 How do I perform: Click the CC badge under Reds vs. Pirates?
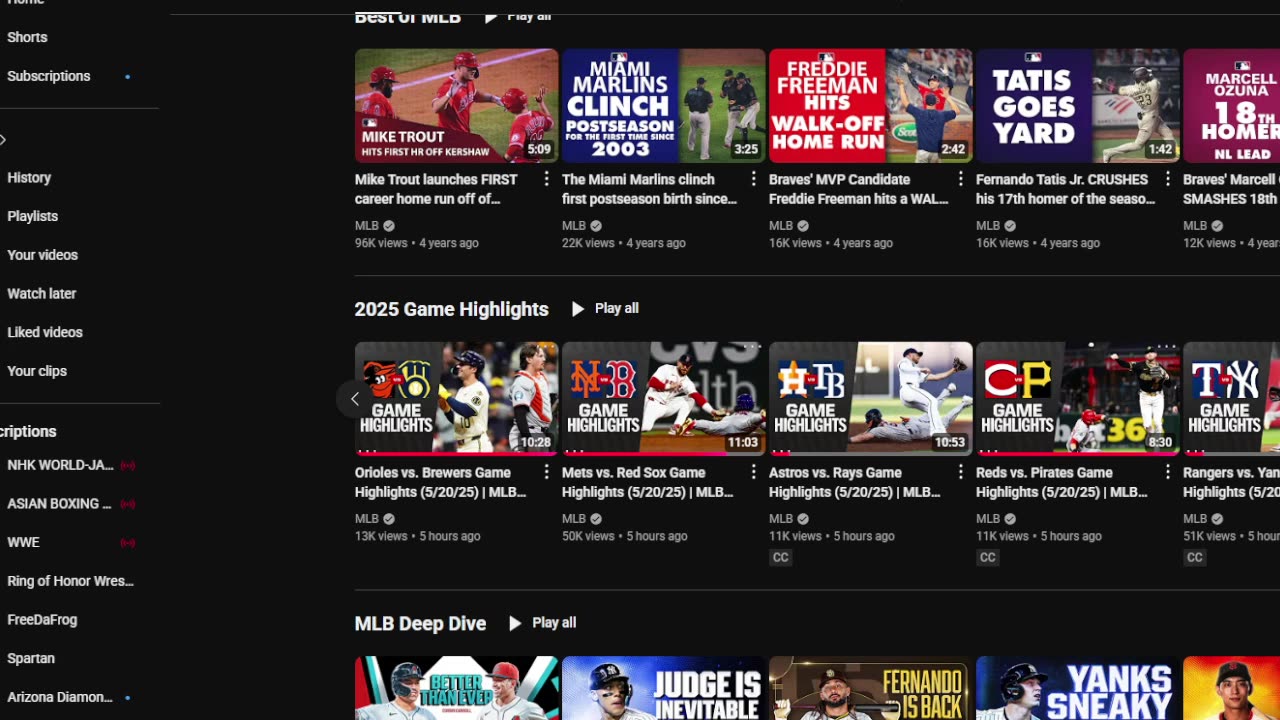[988, 557]
